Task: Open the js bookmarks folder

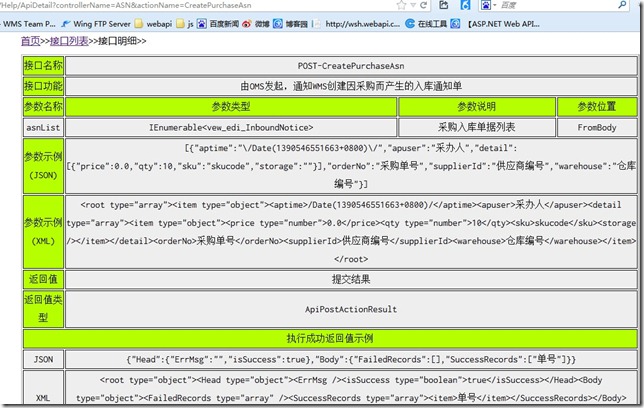Action: point(190,24)
